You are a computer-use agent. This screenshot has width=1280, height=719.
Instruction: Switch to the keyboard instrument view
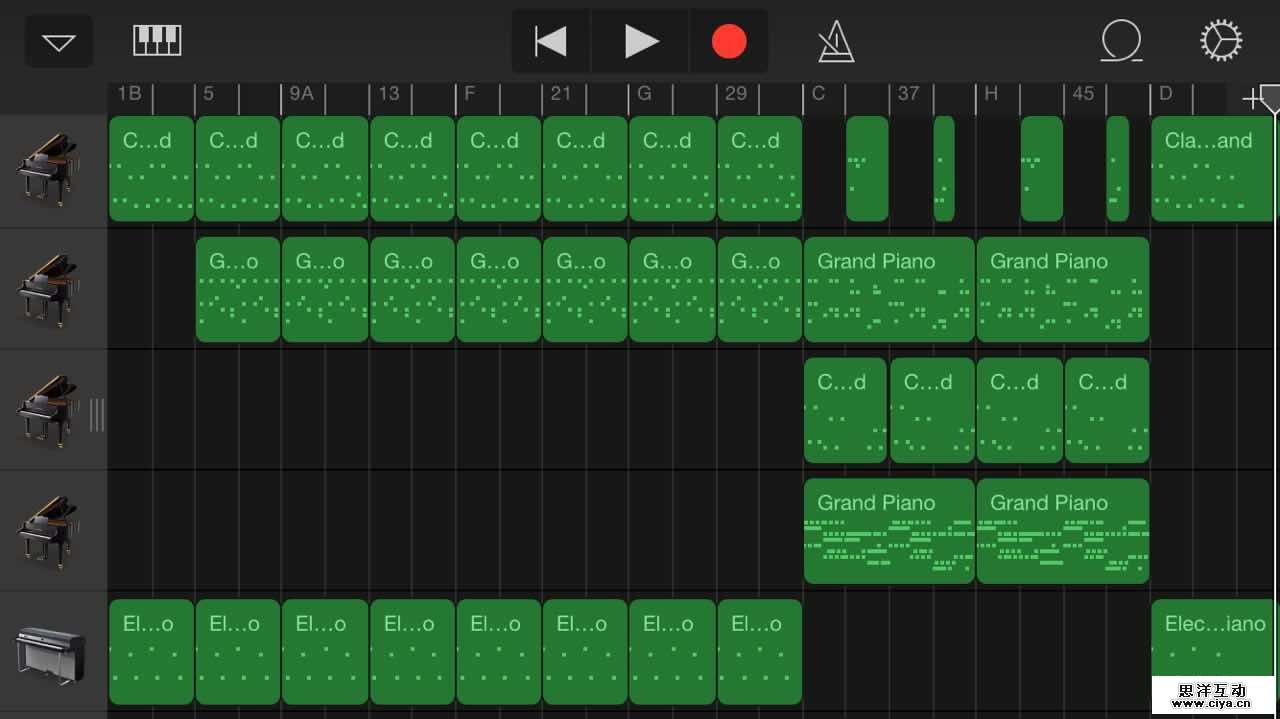pos(157,41)
